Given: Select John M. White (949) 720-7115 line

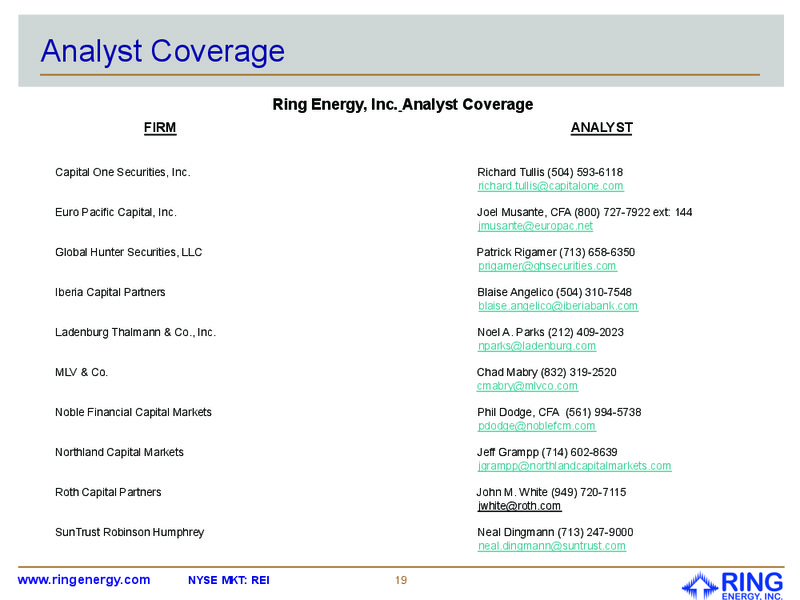Looking at the screenshot, I should pyautogui.click(x=551, y=492).
